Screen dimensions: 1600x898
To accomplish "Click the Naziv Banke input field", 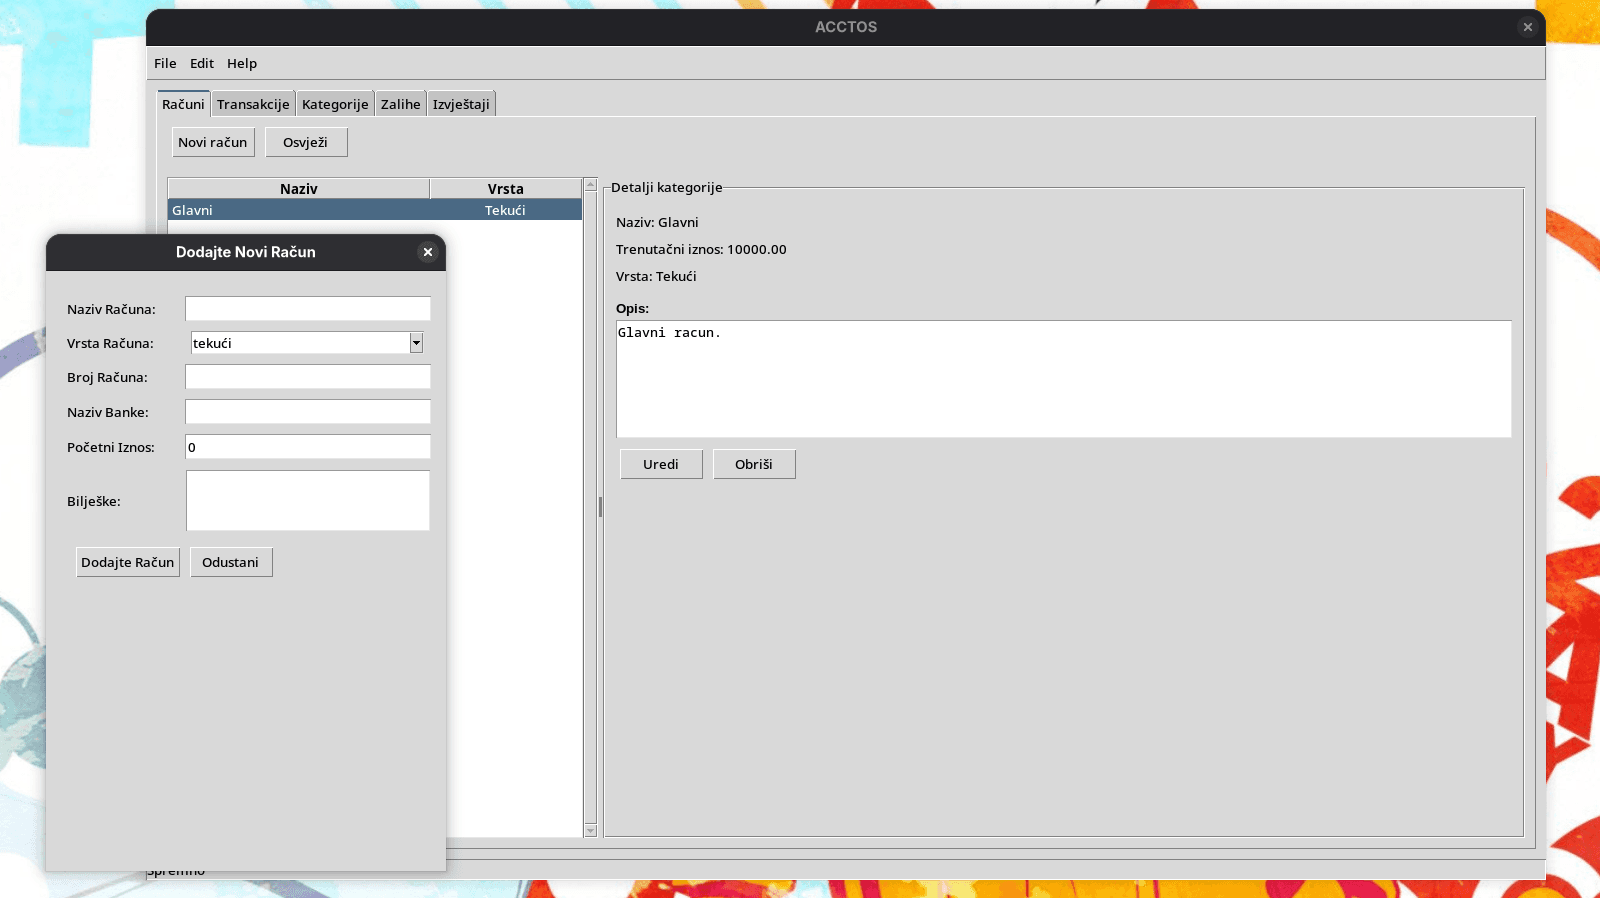I will [307, 412].
